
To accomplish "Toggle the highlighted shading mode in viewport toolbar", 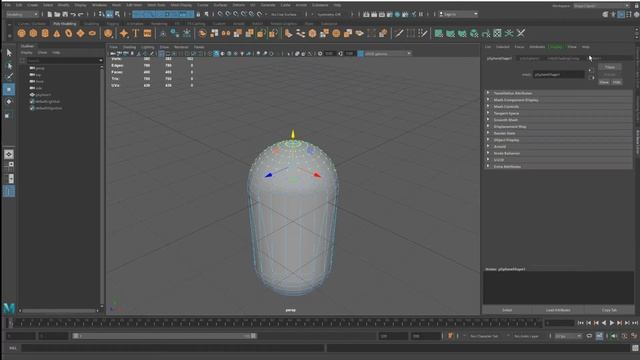I will click(x=216, y=53).
